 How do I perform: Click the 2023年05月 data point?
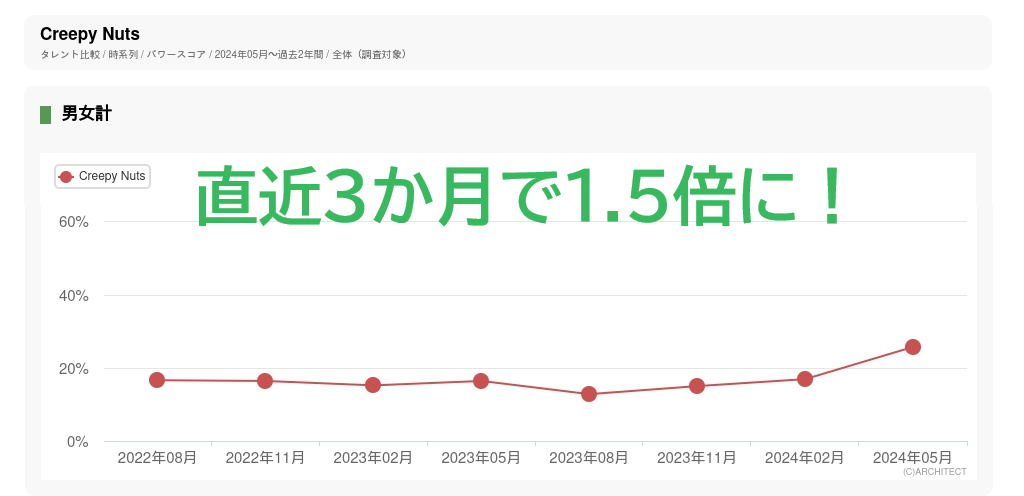tap(481, 381)
